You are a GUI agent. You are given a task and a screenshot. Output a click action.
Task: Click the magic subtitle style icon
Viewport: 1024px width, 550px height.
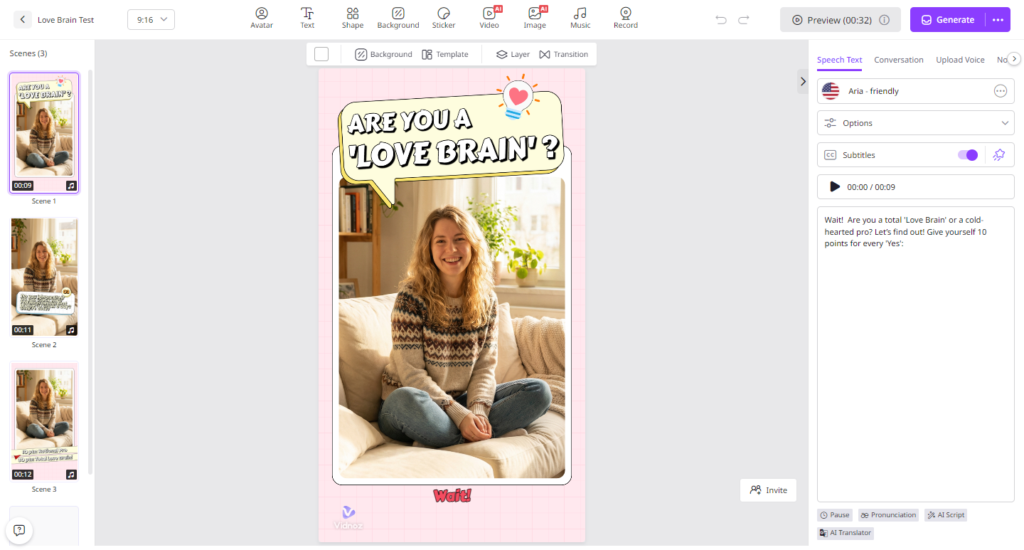click(x=999, y=155)
